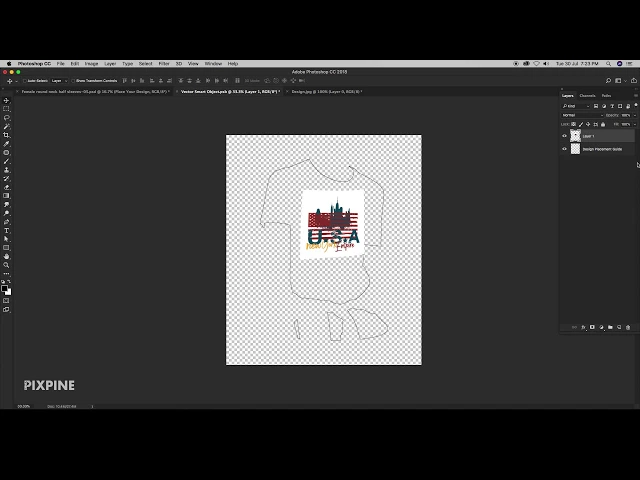Image resolution: width=640 pixels, height=480 pixels.
Task: Click the foreground color swatch
Action: tap(4, 288)
